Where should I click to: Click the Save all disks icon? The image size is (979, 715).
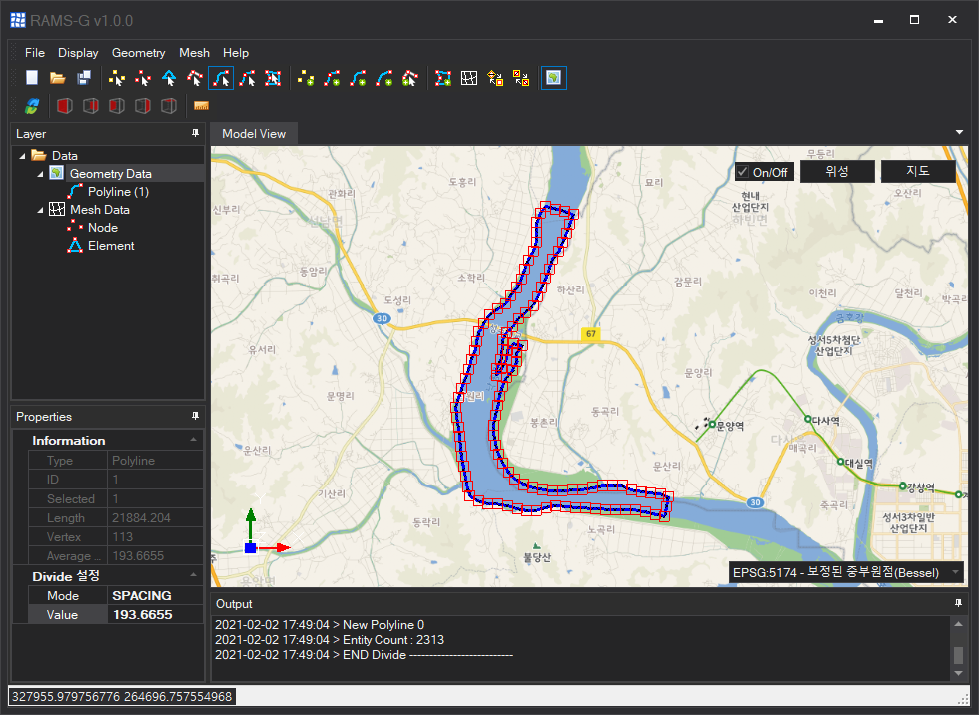click(84, 78)
